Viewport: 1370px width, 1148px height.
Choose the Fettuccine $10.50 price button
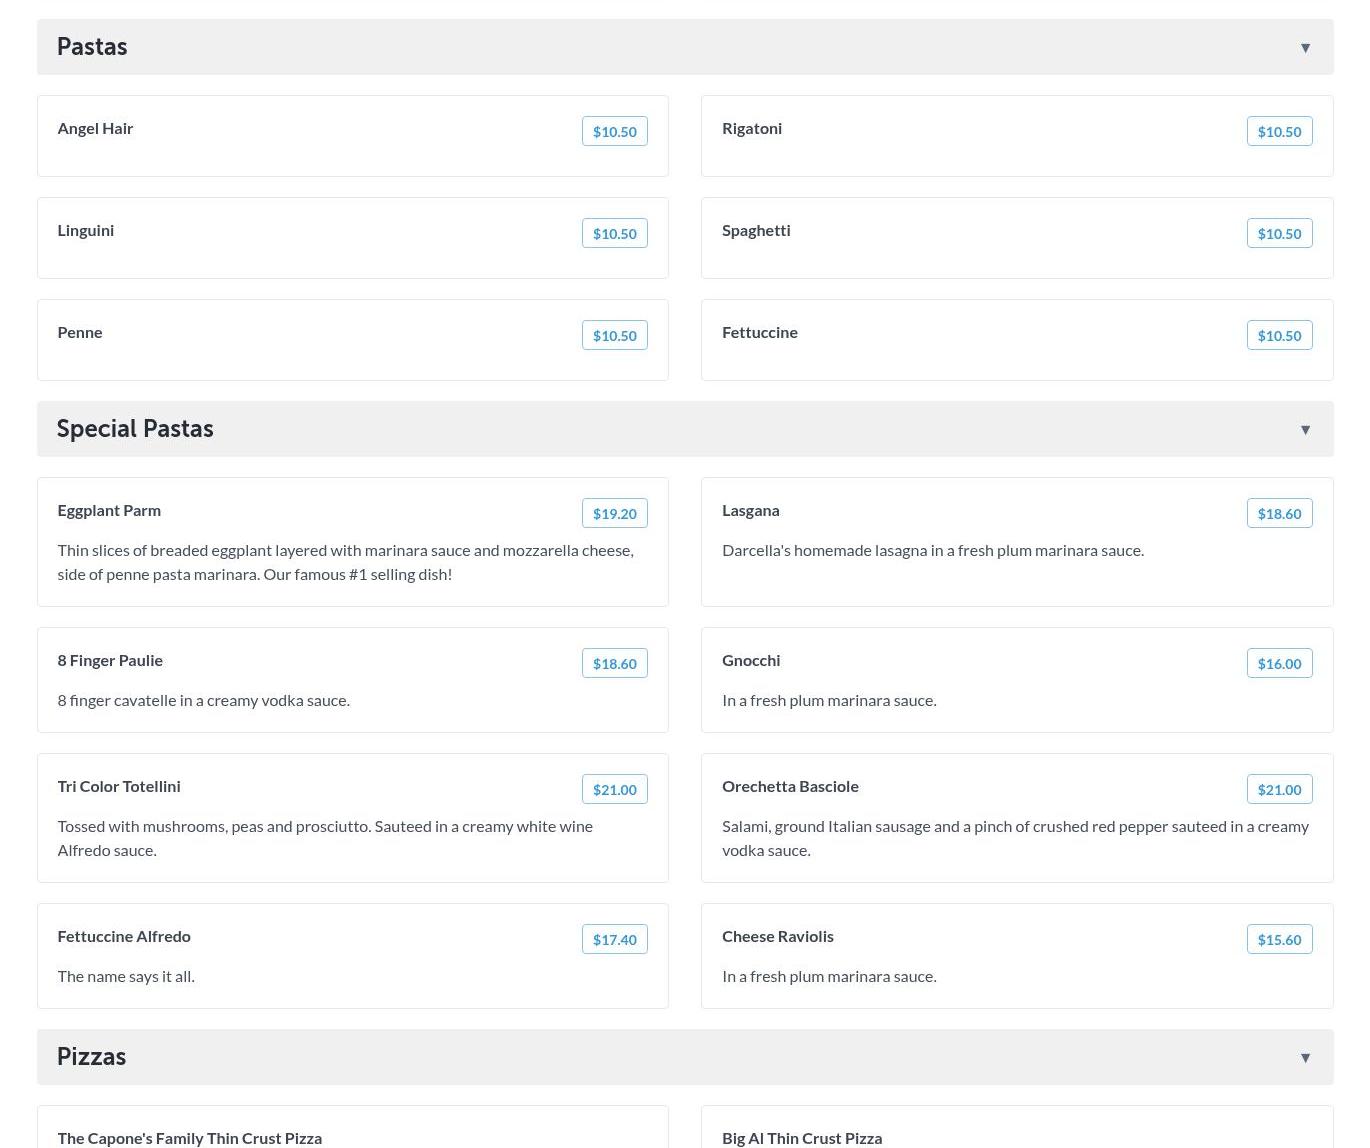[1279, 336]
